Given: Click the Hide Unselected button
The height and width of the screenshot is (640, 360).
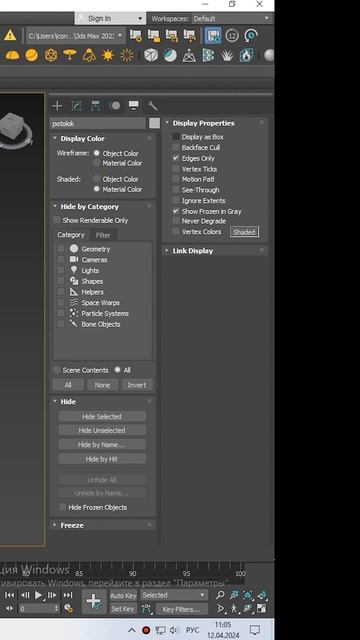Looking at the screenshot, I should click(x=102, y=430).
